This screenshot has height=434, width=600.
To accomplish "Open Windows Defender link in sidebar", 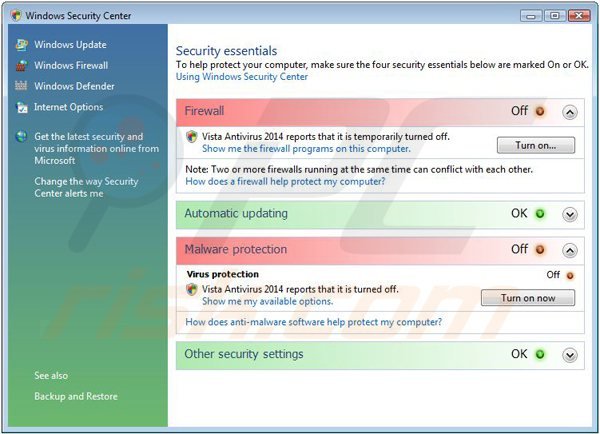I will point(74,86).
